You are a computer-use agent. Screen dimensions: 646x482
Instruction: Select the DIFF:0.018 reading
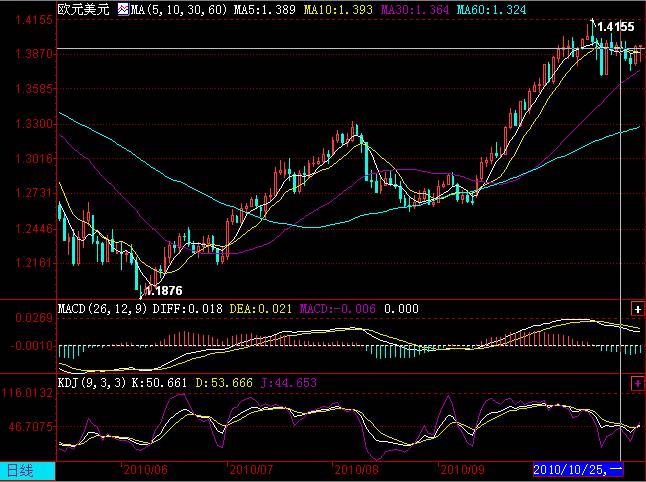[x=187, y=309]
